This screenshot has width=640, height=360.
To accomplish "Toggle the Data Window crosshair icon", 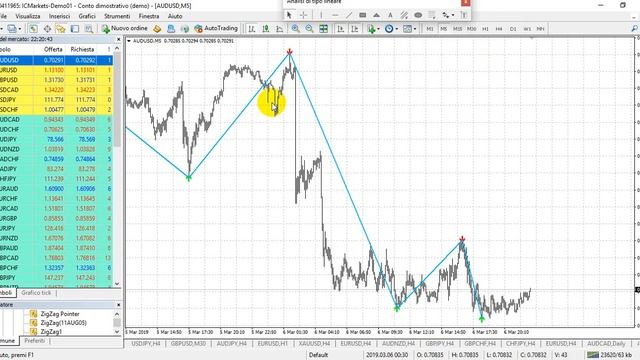I will (47, 29).
